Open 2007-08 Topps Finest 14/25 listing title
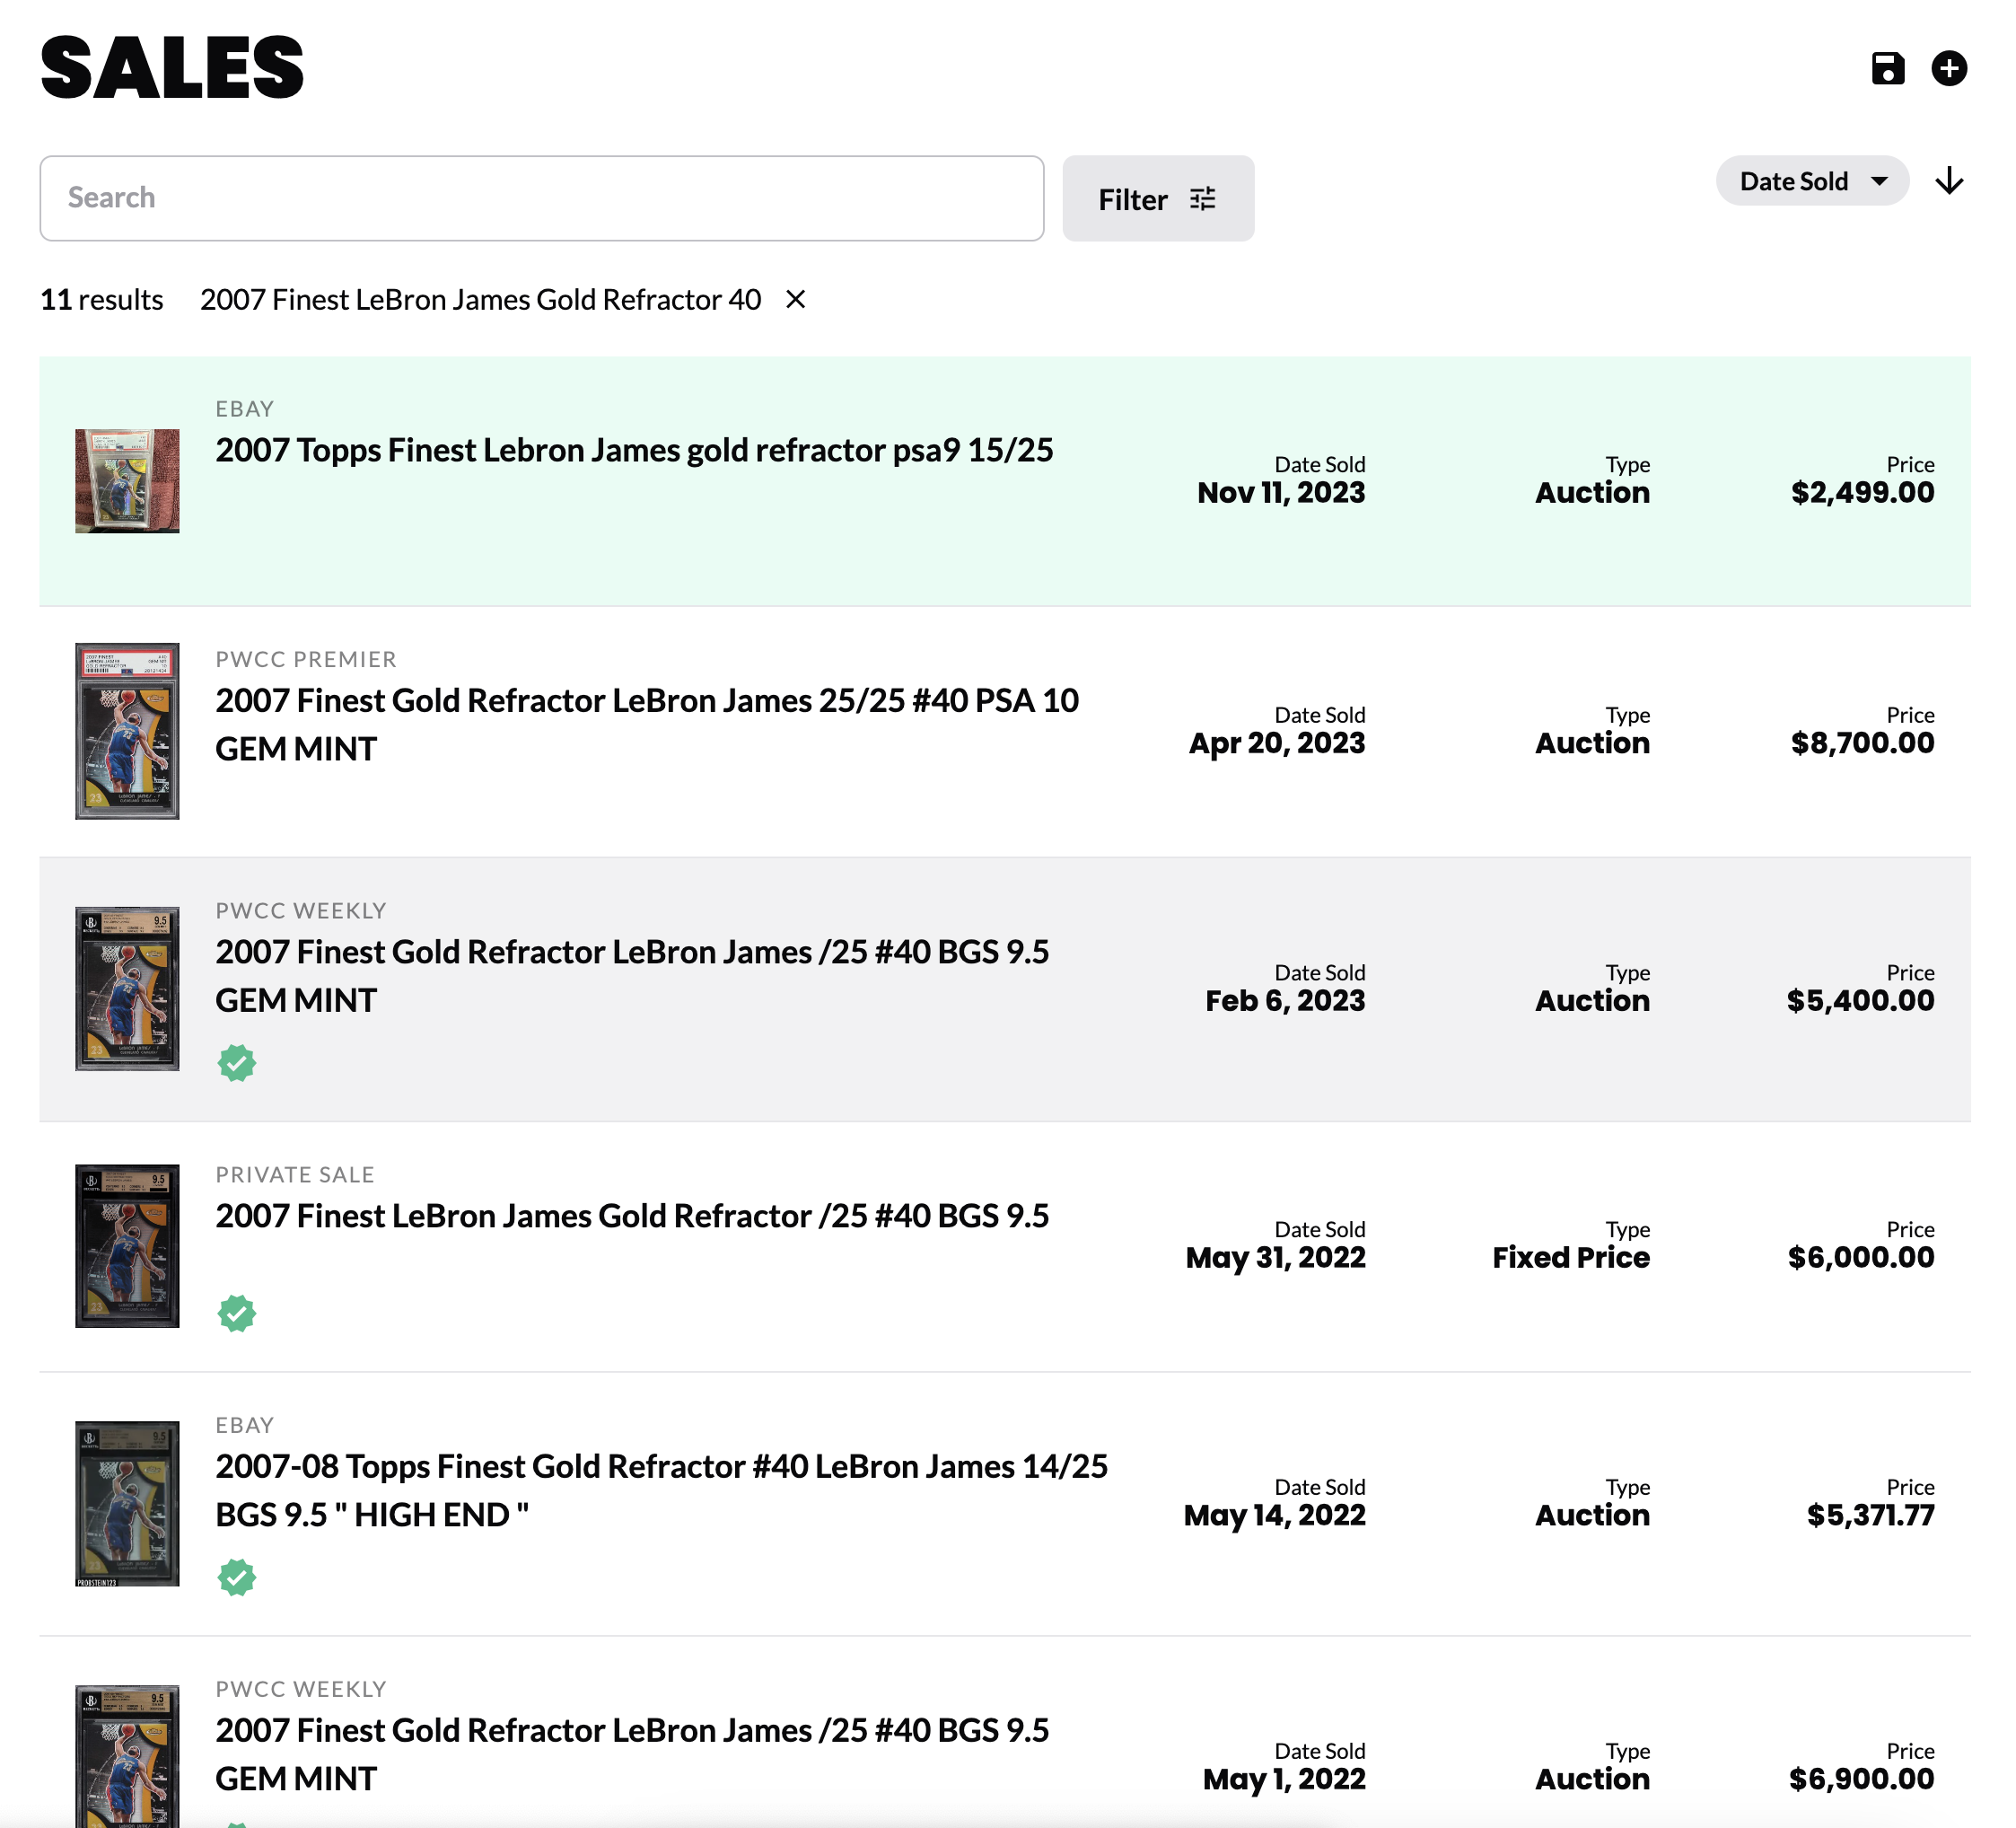 click(x=661, y=1490)
